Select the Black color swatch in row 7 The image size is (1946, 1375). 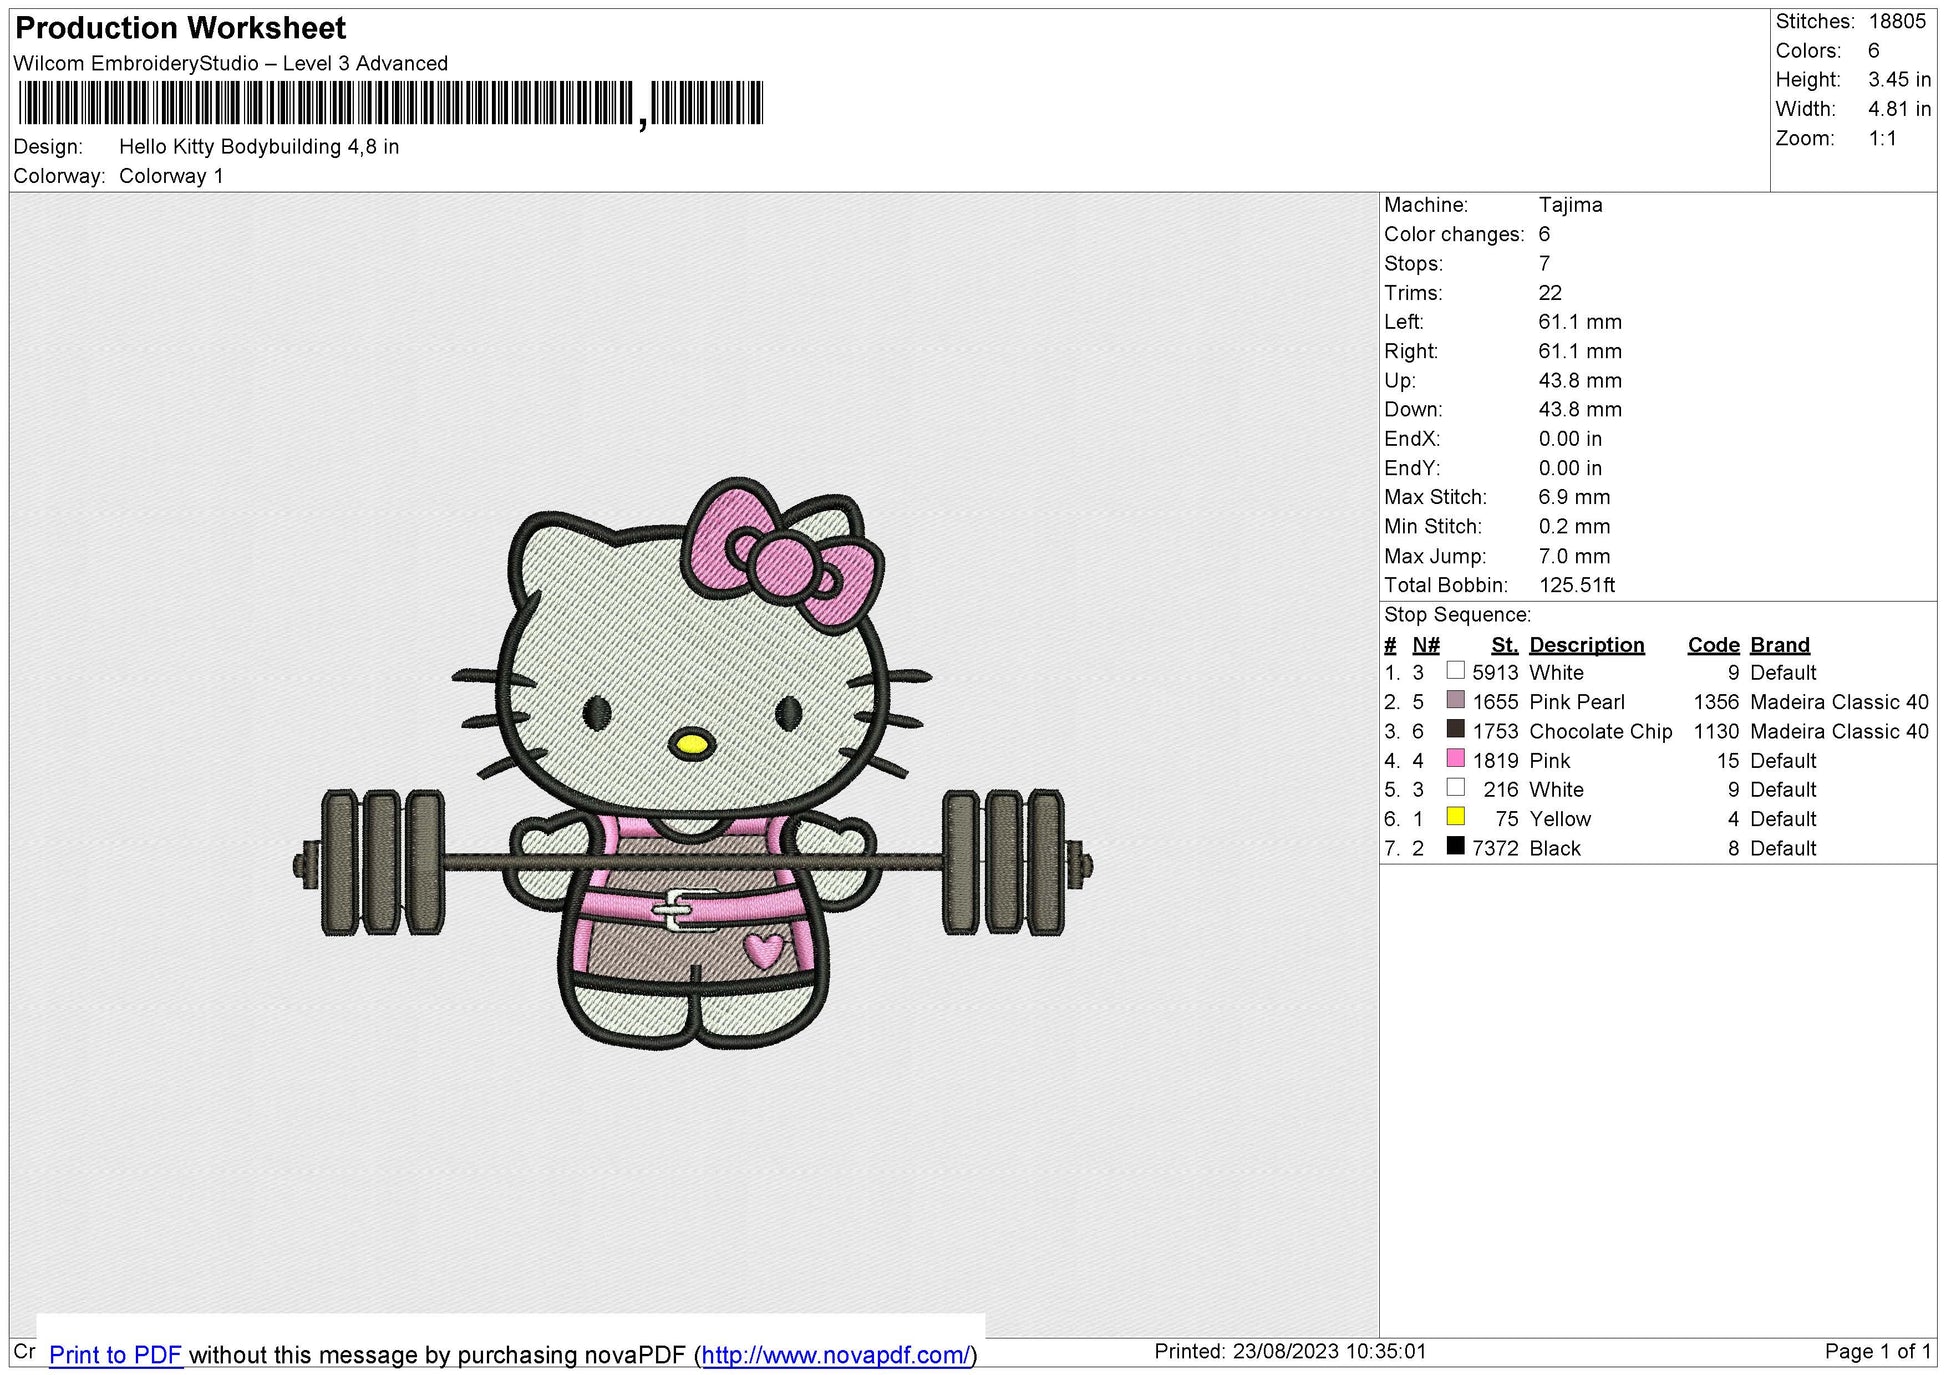(1455, 847)
